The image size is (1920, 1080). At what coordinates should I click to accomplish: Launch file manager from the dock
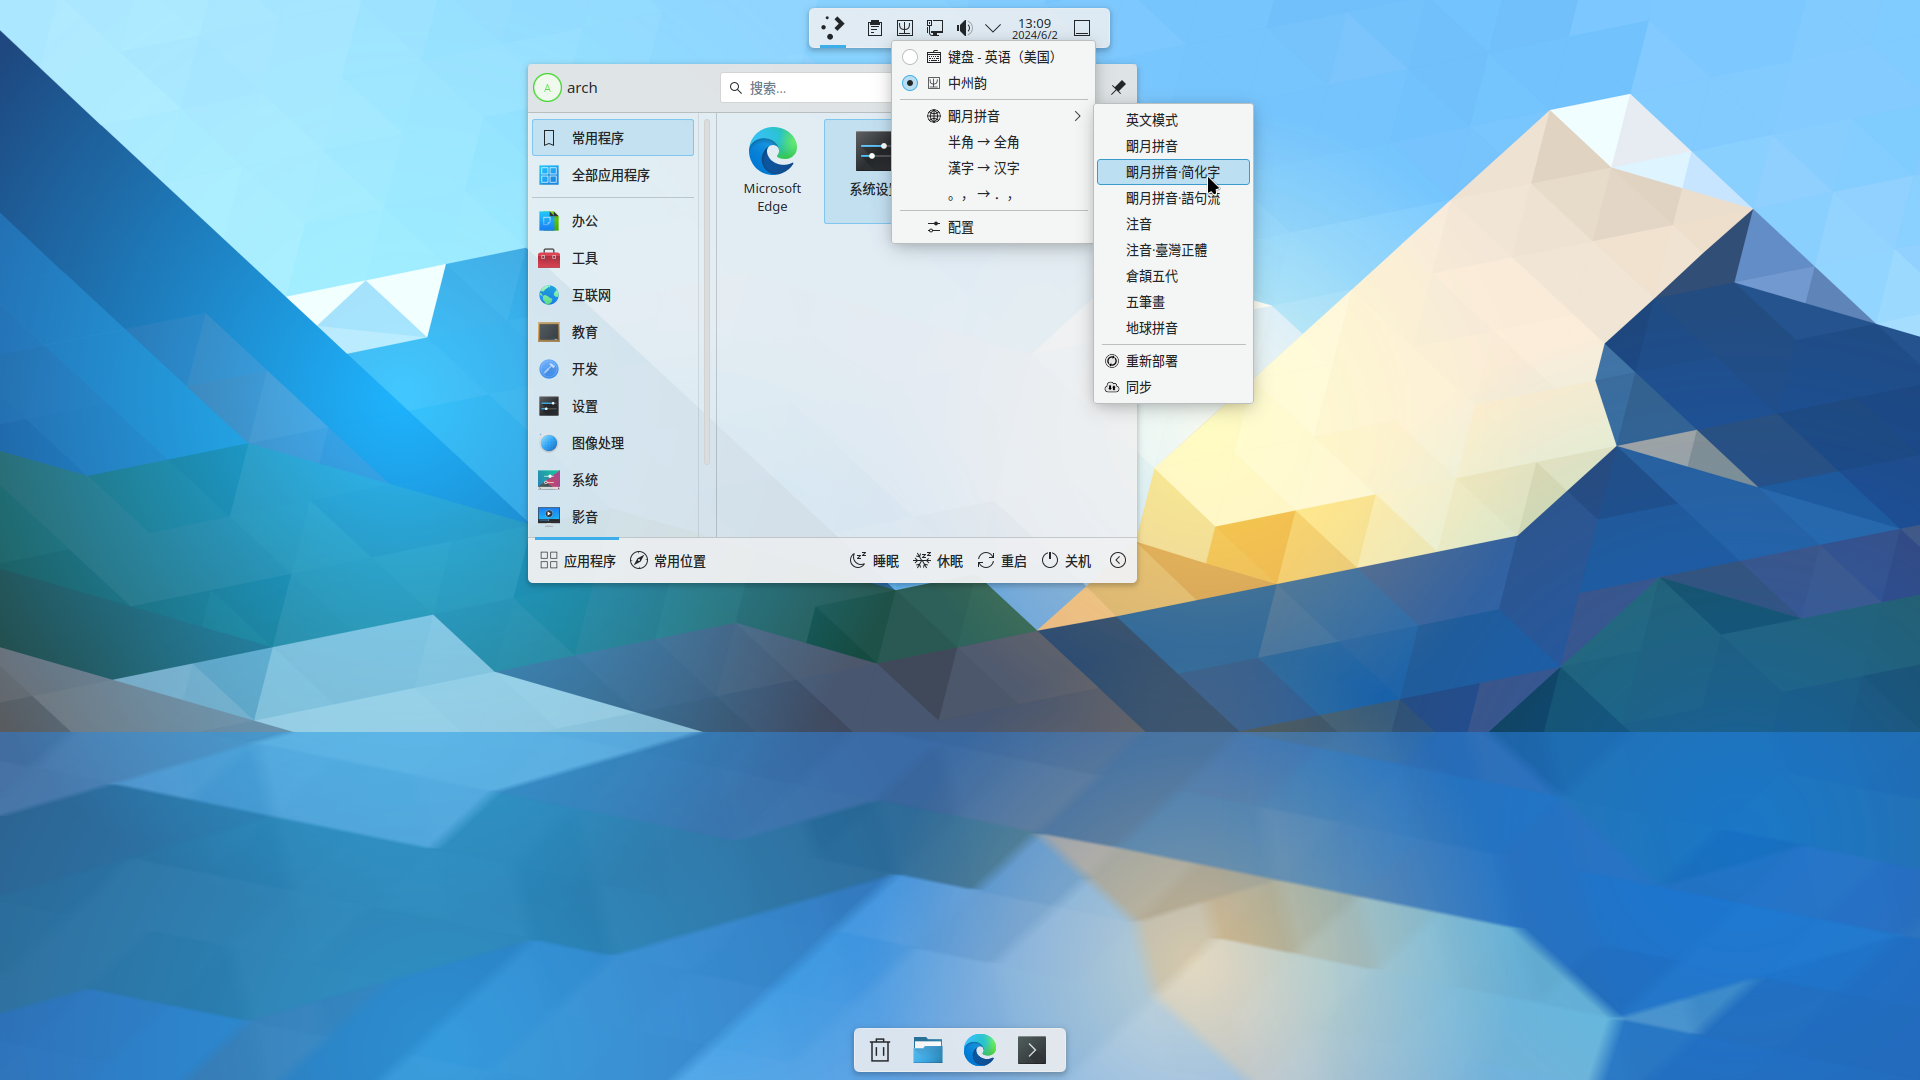pos(928,1050)
